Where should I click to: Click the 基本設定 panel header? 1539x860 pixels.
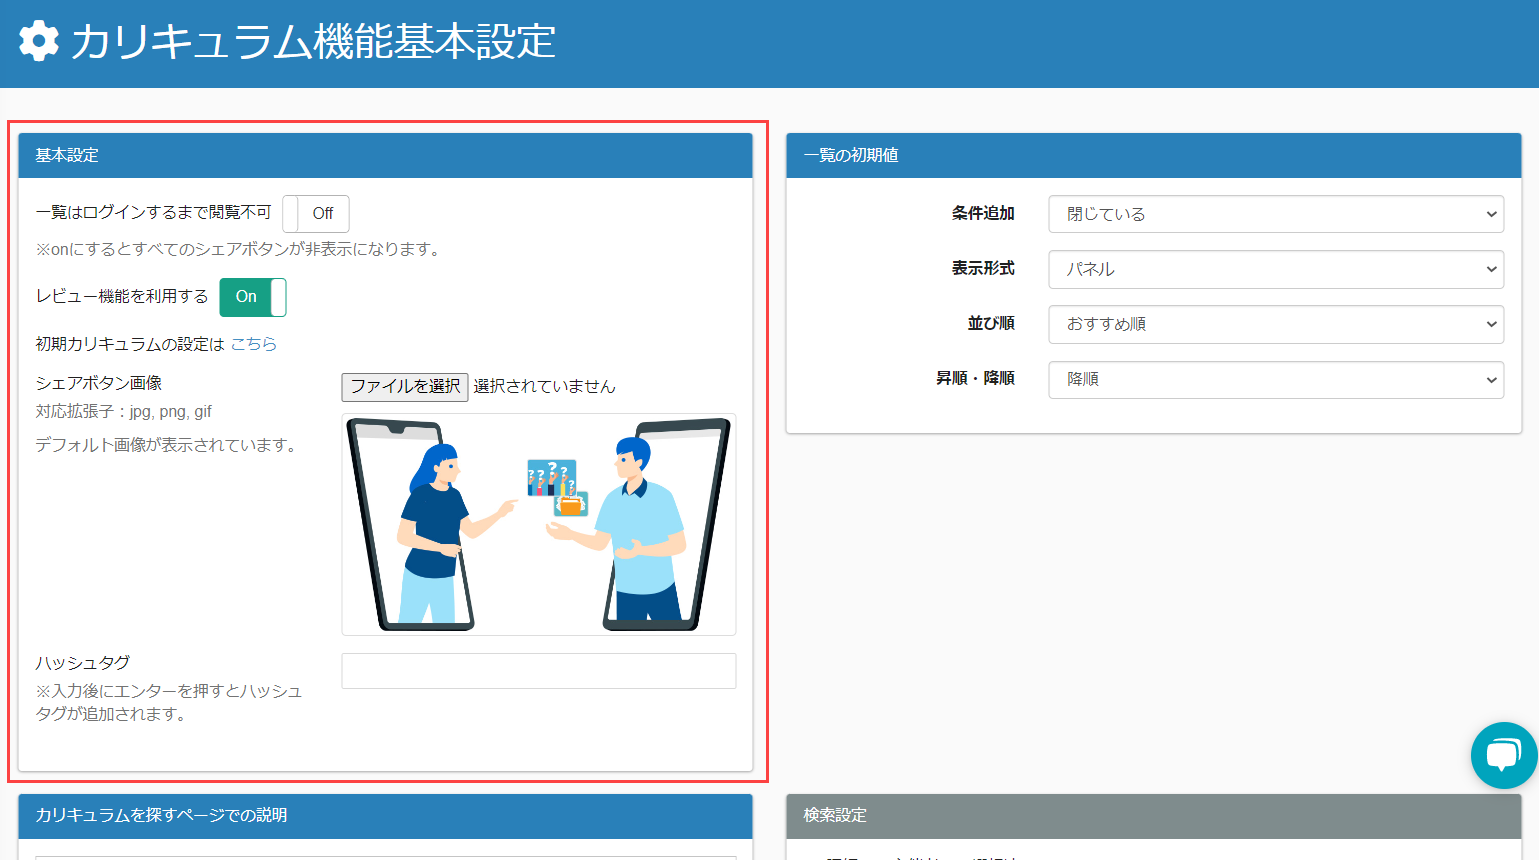point(385,155)
